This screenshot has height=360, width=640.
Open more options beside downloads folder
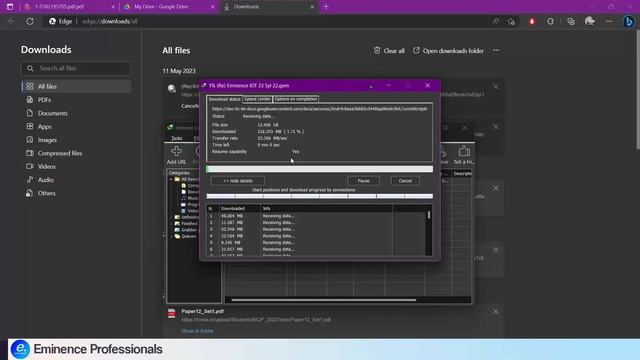pos(496,51)
